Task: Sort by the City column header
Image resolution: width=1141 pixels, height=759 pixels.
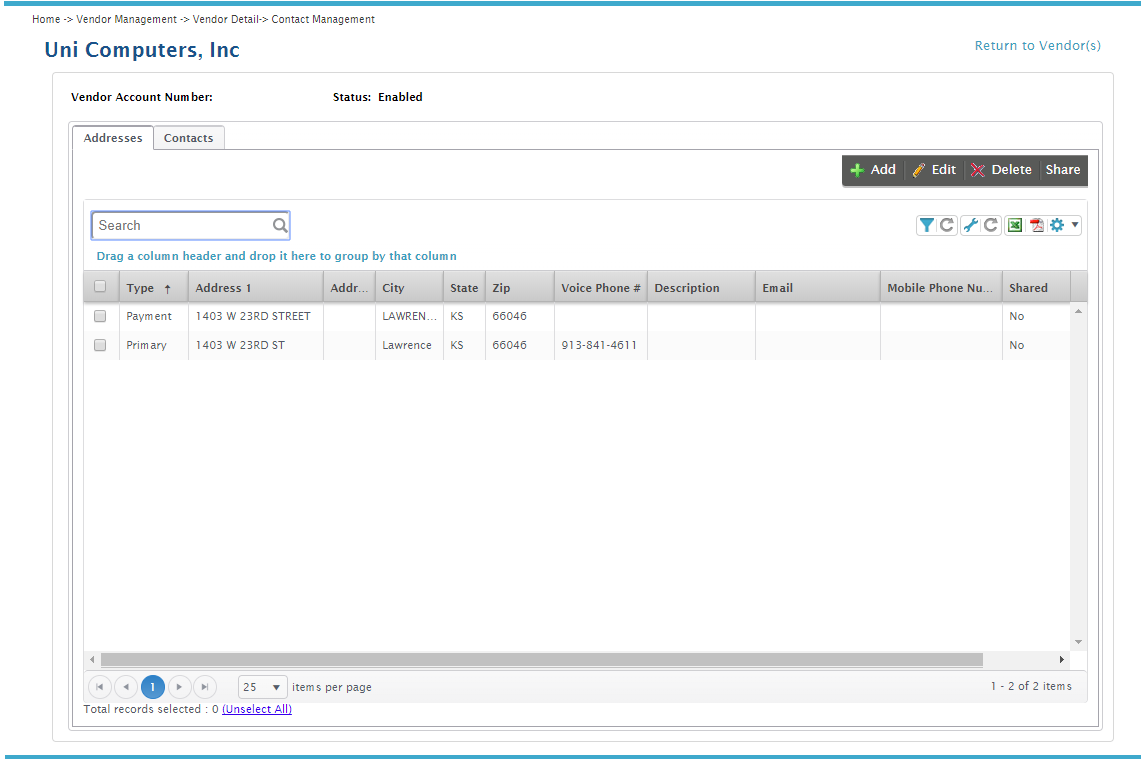Action: [x=409, y=287]
